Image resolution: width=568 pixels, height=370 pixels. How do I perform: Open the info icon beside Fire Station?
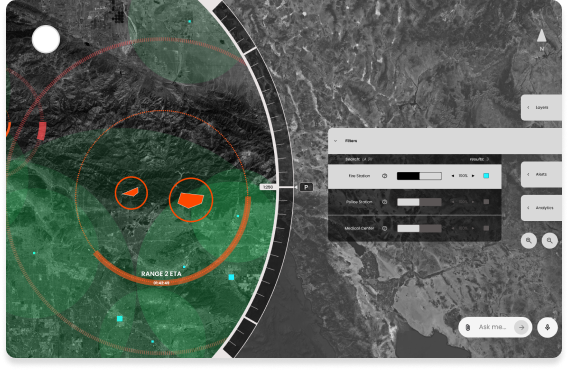coord(384,176)
